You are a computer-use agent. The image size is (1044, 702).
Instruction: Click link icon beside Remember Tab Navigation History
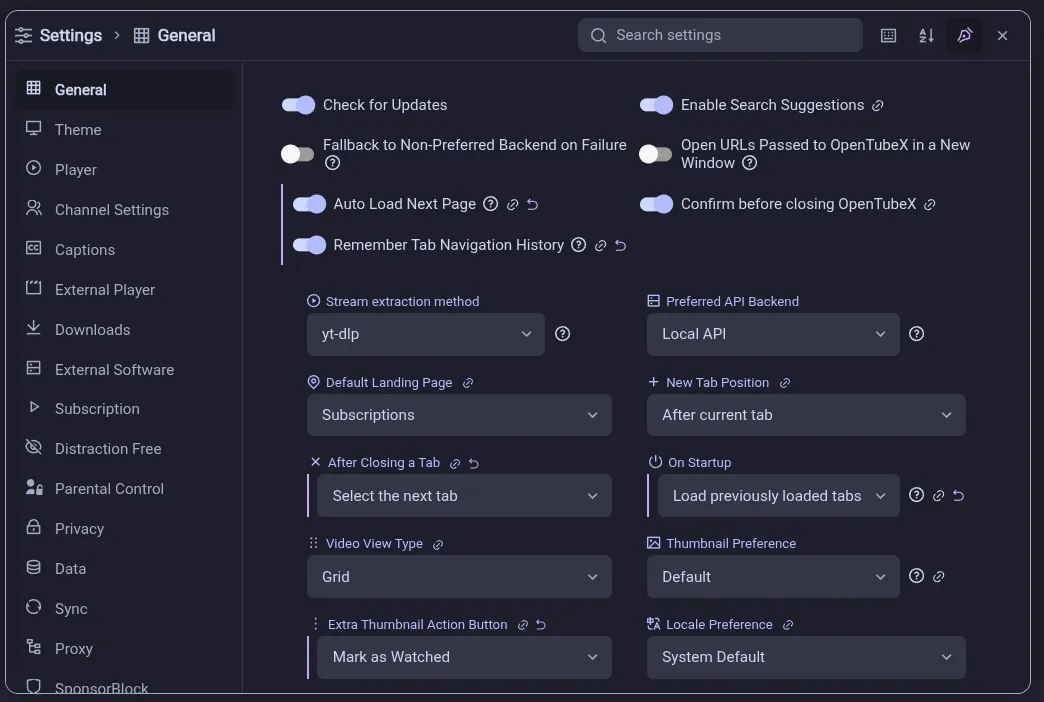[600, 246]
